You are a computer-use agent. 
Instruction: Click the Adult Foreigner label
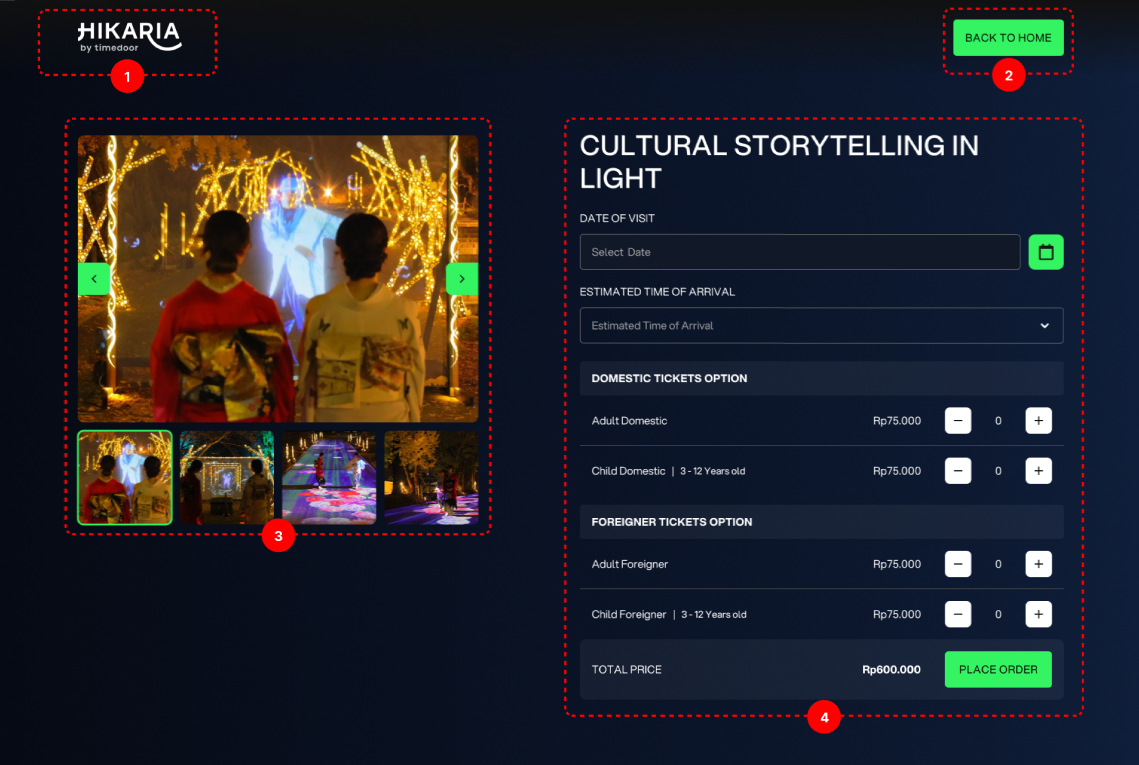tap(629, 564)
